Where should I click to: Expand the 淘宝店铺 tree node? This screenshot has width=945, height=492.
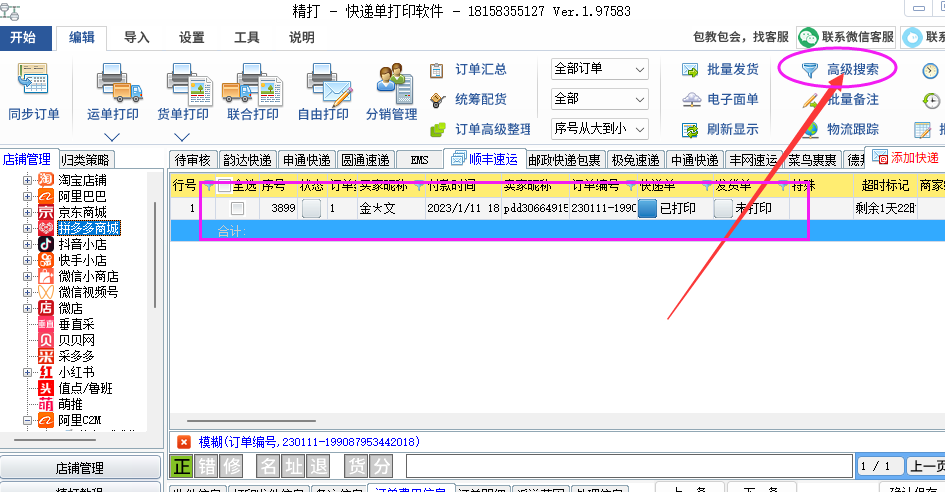(28, 180)
